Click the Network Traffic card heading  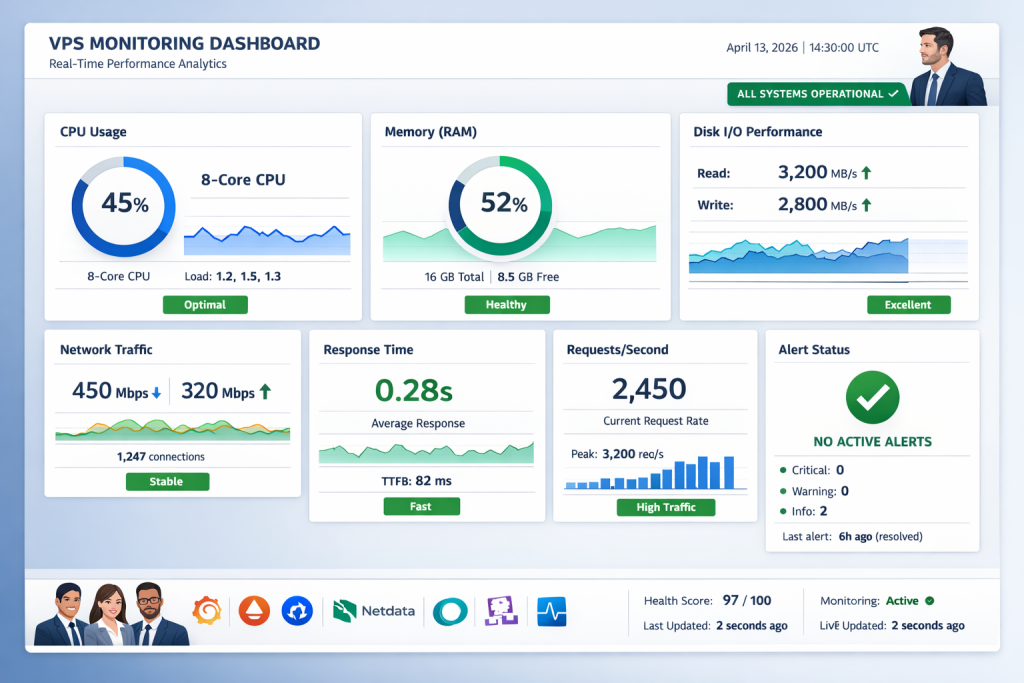pos(106,350)
